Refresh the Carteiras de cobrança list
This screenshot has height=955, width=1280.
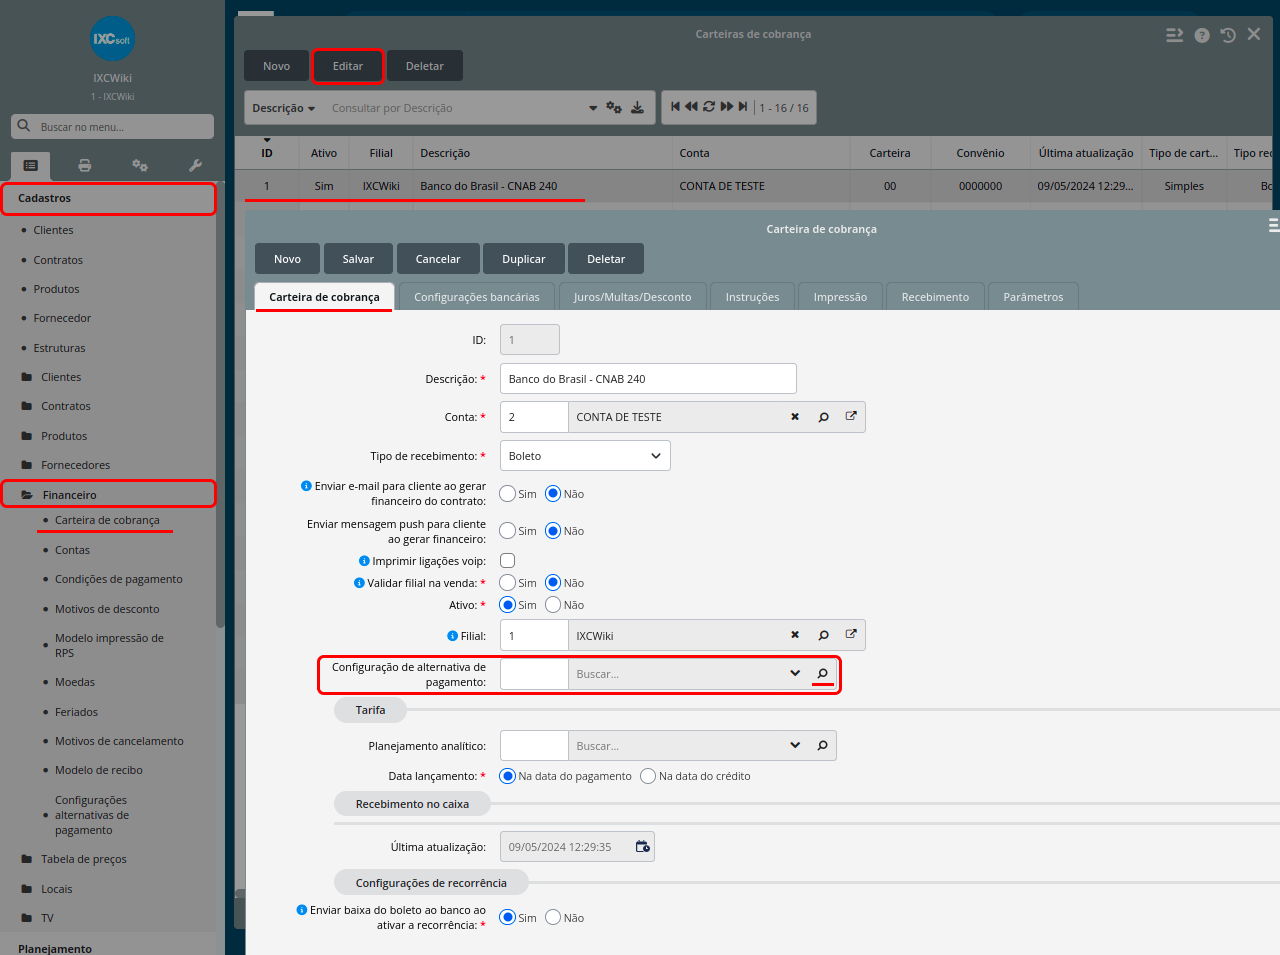click(709, 107)
